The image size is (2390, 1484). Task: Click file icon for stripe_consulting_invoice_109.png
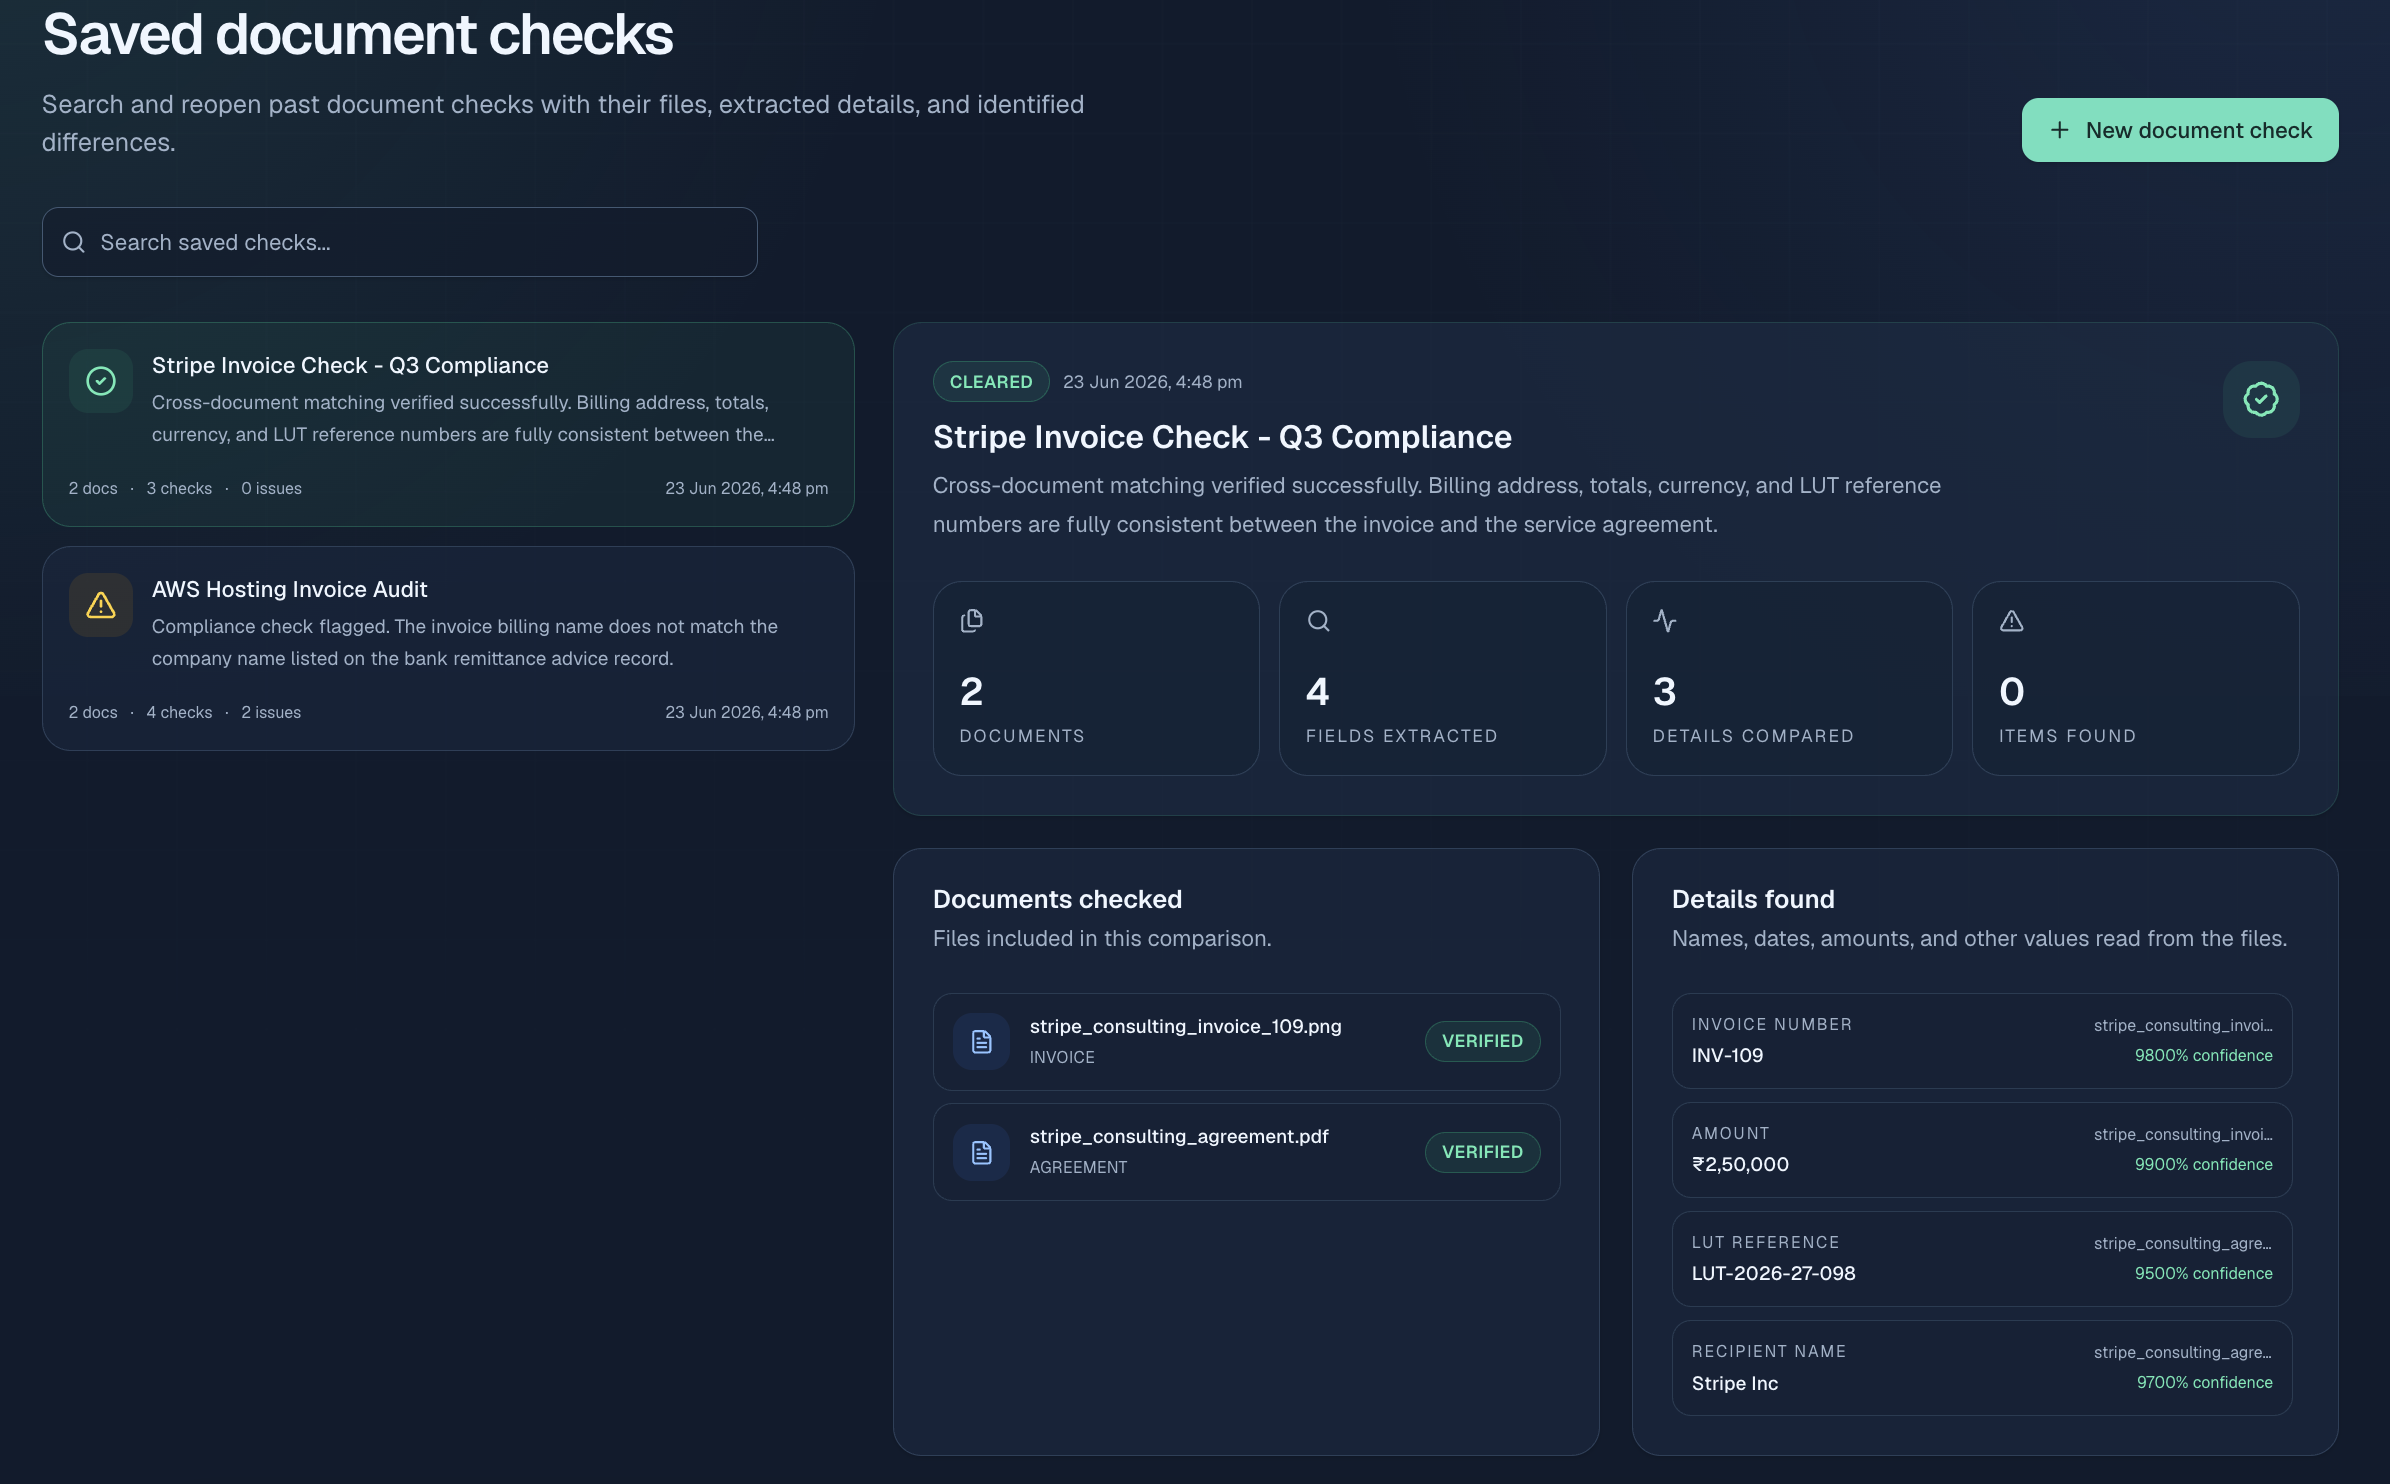point(981,1042)
